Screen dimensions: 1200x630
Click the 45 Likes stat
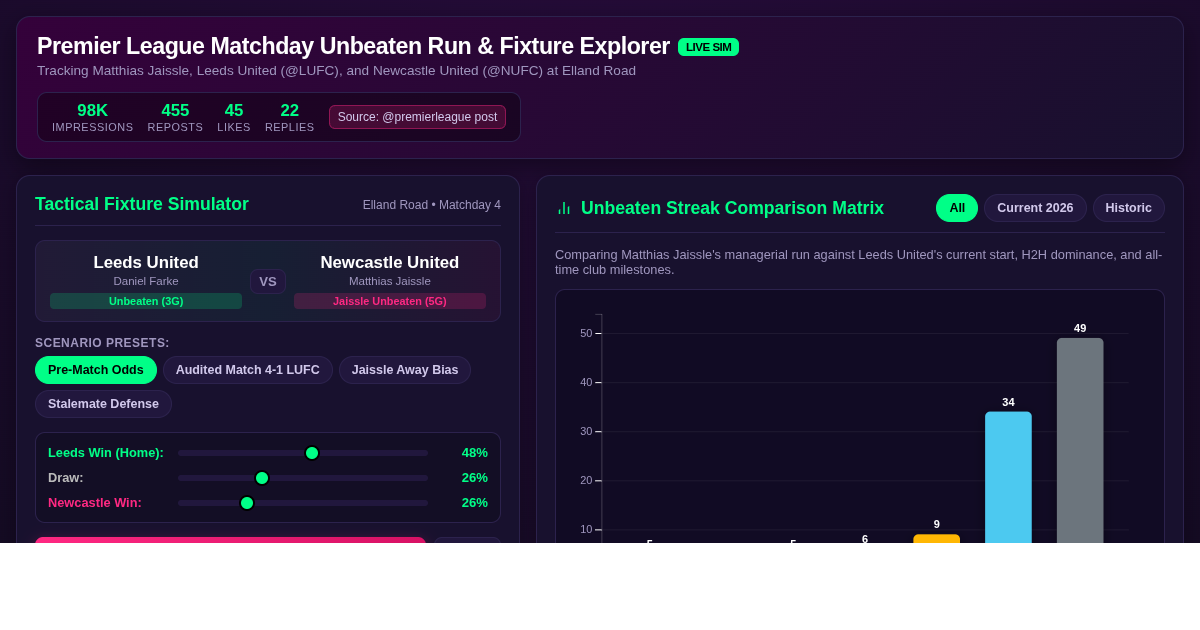tap(234, 117)
